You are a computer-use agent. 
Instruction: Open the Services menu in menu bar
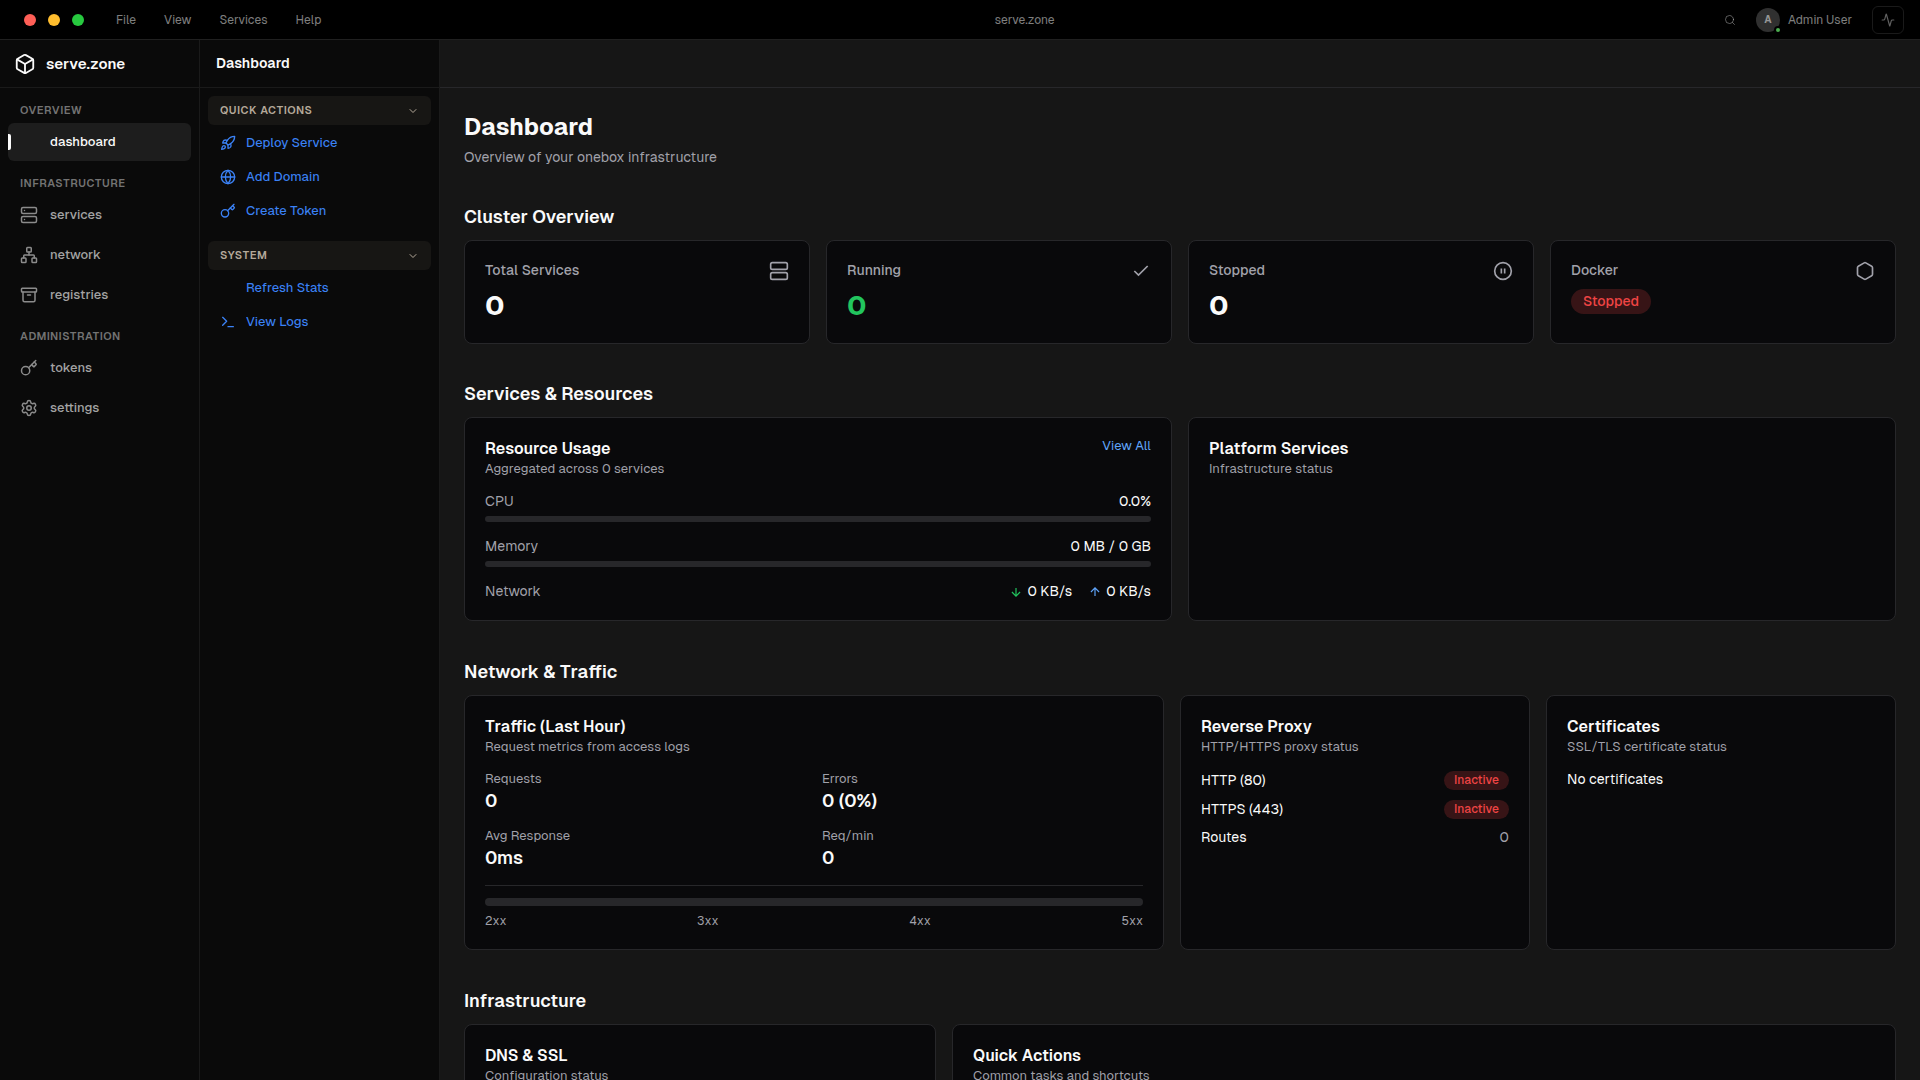[243, 20]
